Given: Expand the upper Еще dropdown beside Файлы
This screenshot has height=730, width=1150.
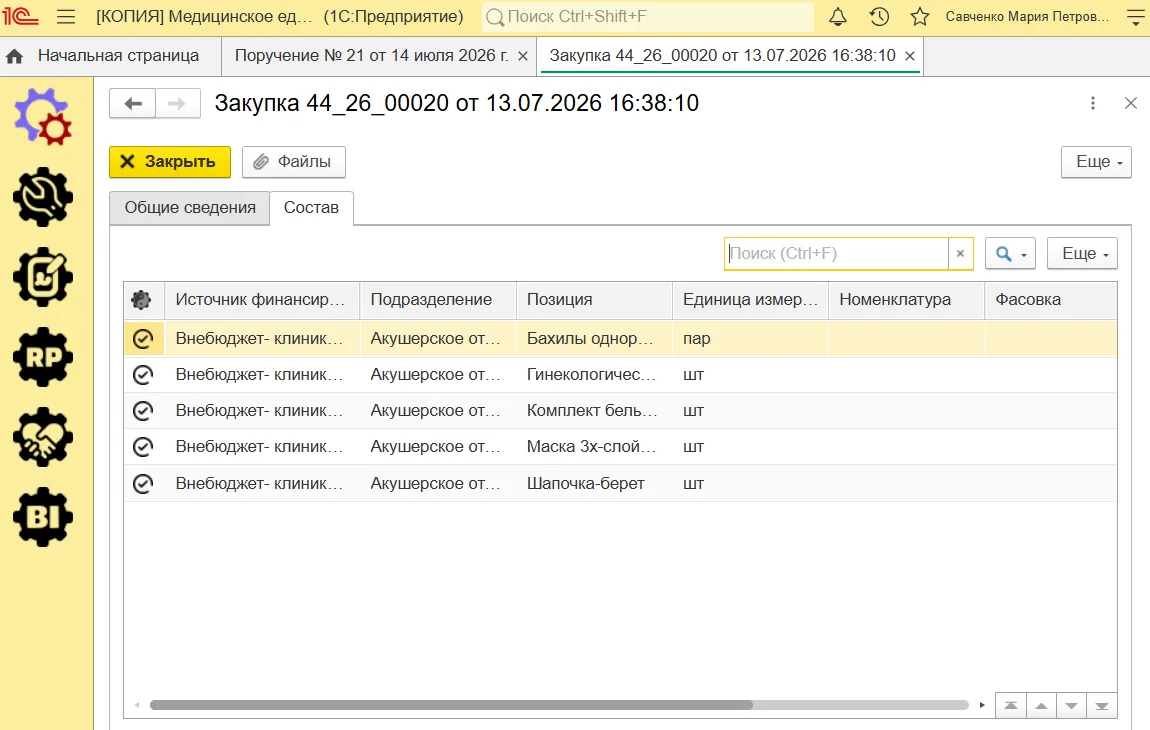Looking at the screenshot, I should [x=1096, y=162].
